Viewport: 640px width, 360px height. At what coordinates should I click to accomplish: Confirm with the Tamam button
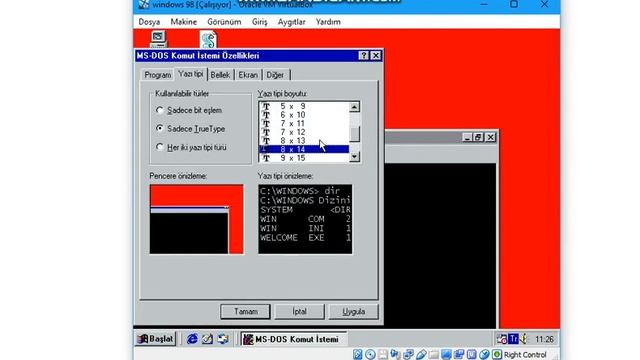(245, 311)
